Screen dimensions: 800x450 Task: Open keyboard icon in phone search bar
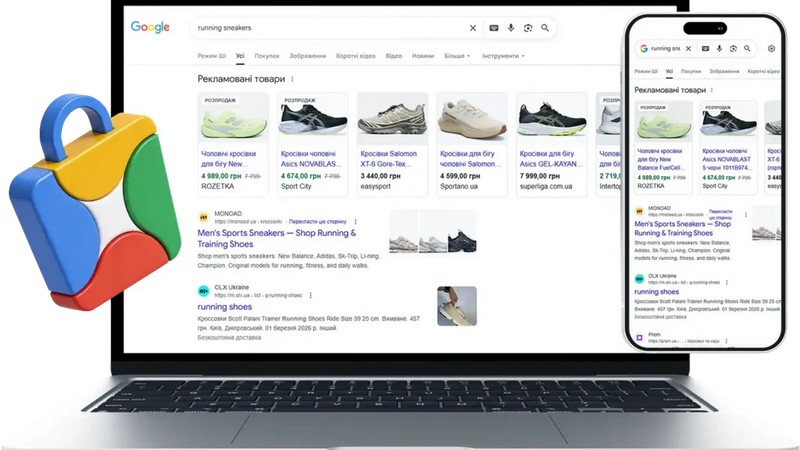[705, 48]
